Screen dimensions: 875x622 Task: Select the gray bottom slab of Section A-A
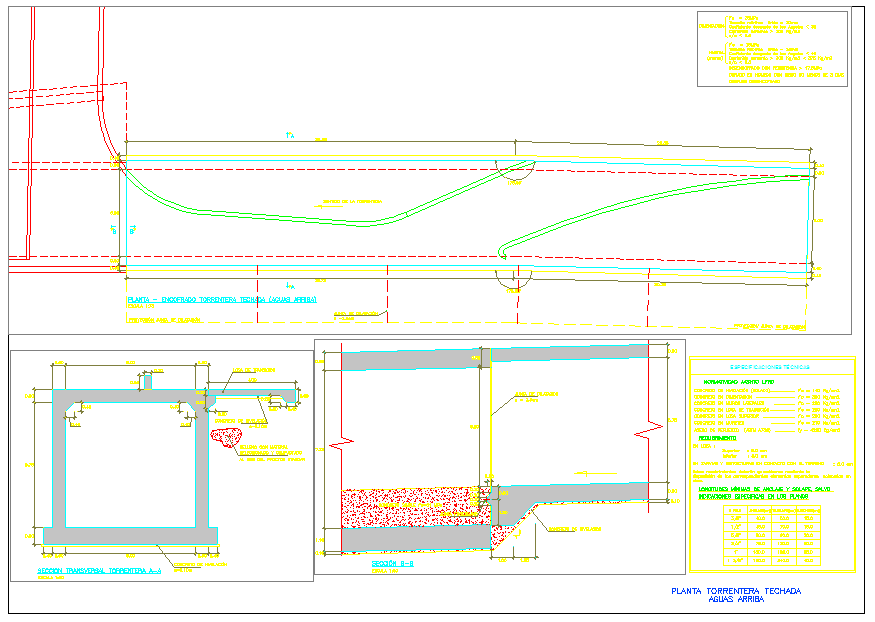coord(131,536)
